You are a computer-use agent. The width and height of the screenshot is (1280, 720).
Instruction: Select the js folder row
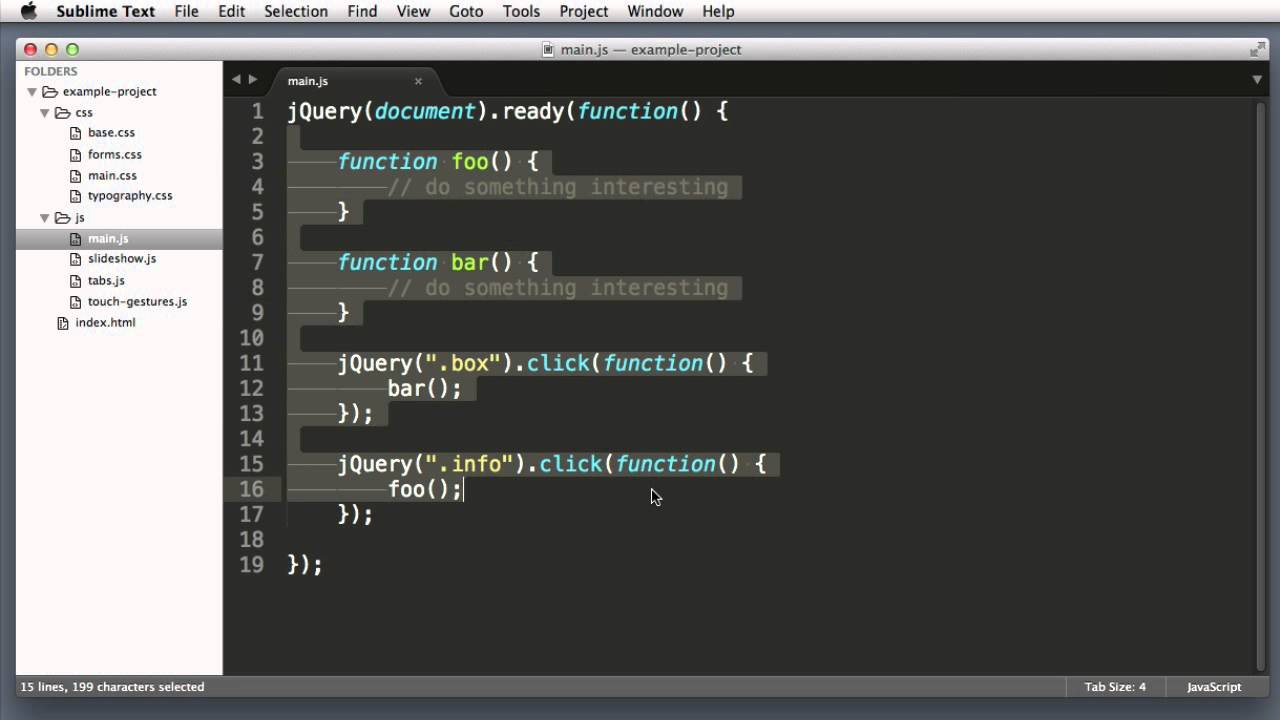click(119, 218)
